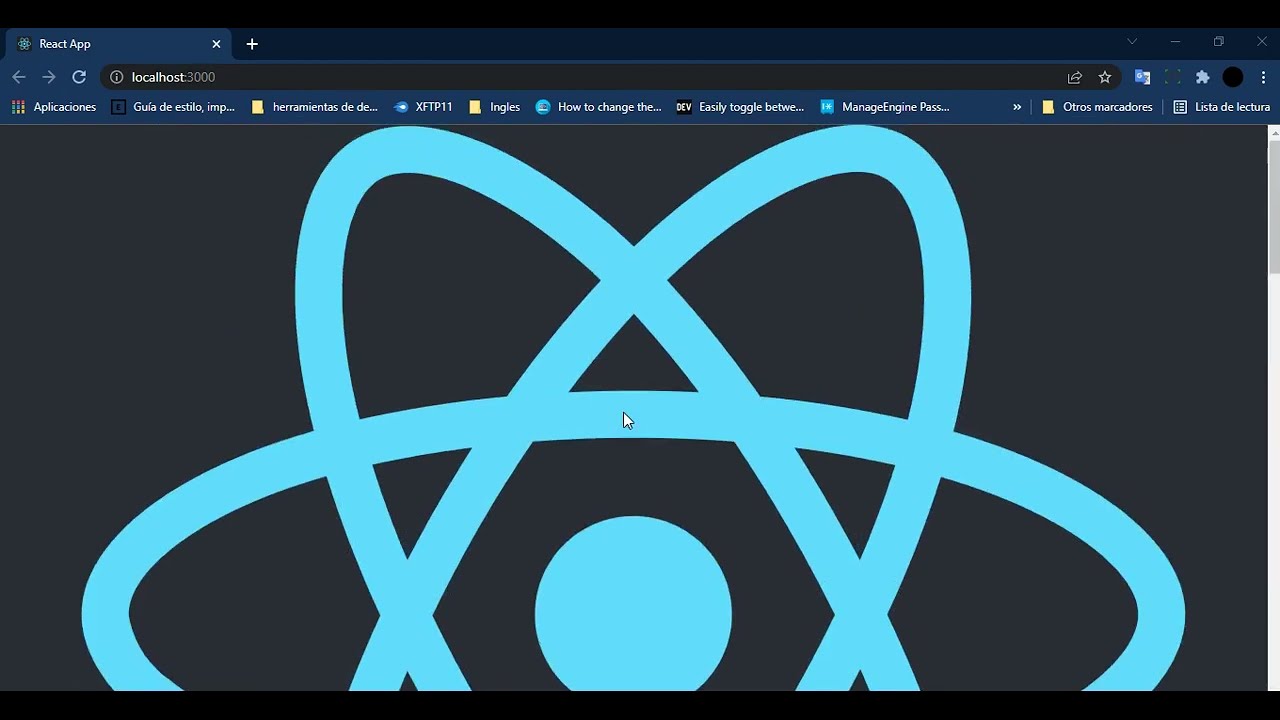Open the green screenshot extension icon
1280x720 pixels.
tap(1172, 77)
